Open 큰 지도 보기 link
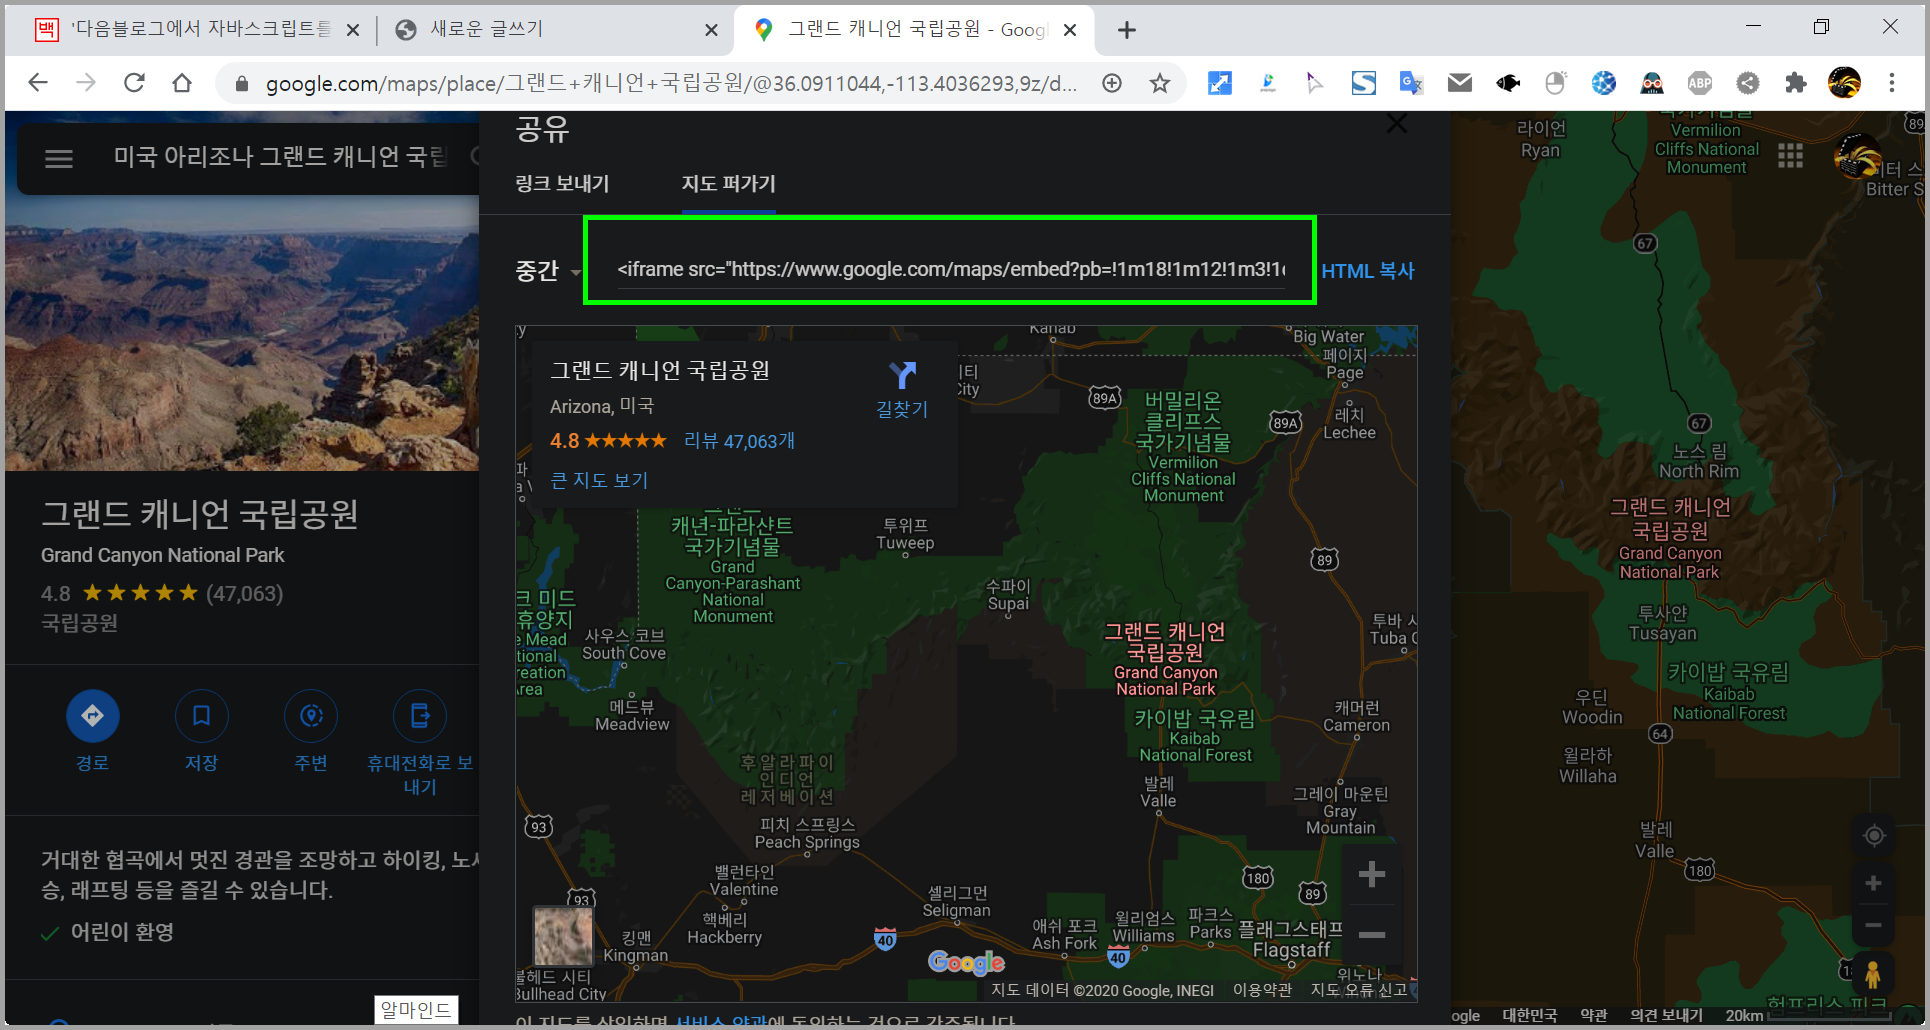This screenshot has width=1930, height=1030. (x=599, y=480)
